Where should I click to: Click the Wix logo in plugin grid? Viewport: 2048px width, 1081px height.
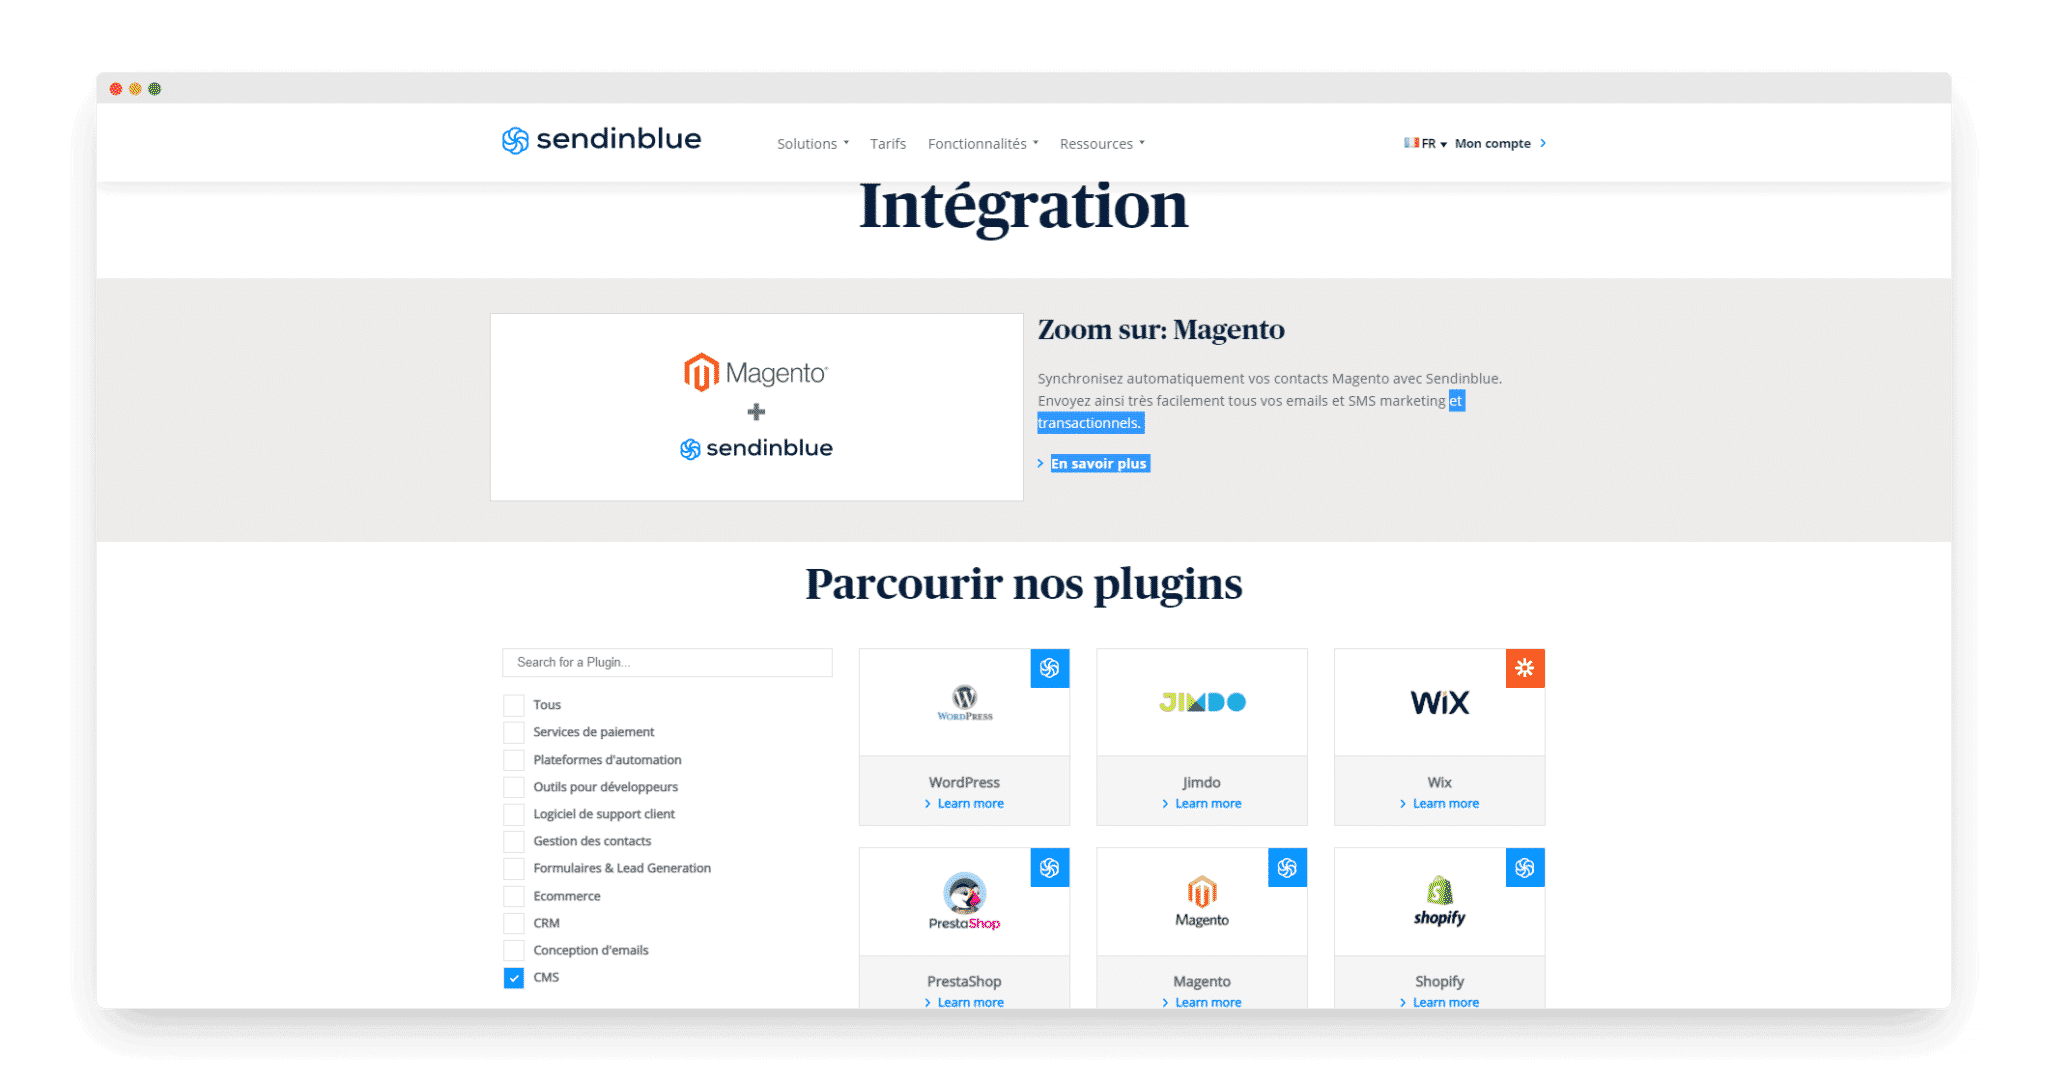[1440, 703]
